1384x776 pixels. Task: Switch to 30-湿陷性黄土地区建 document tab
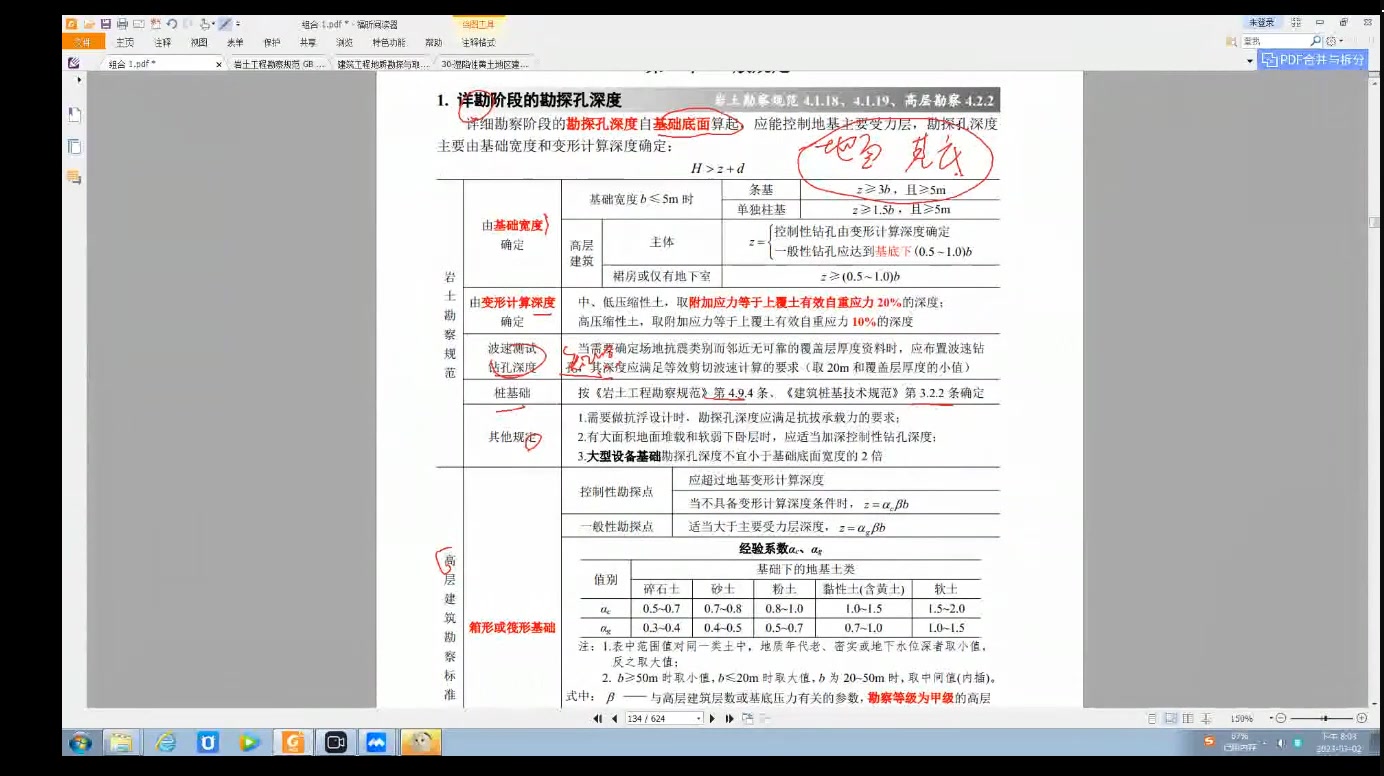[486, 64]
